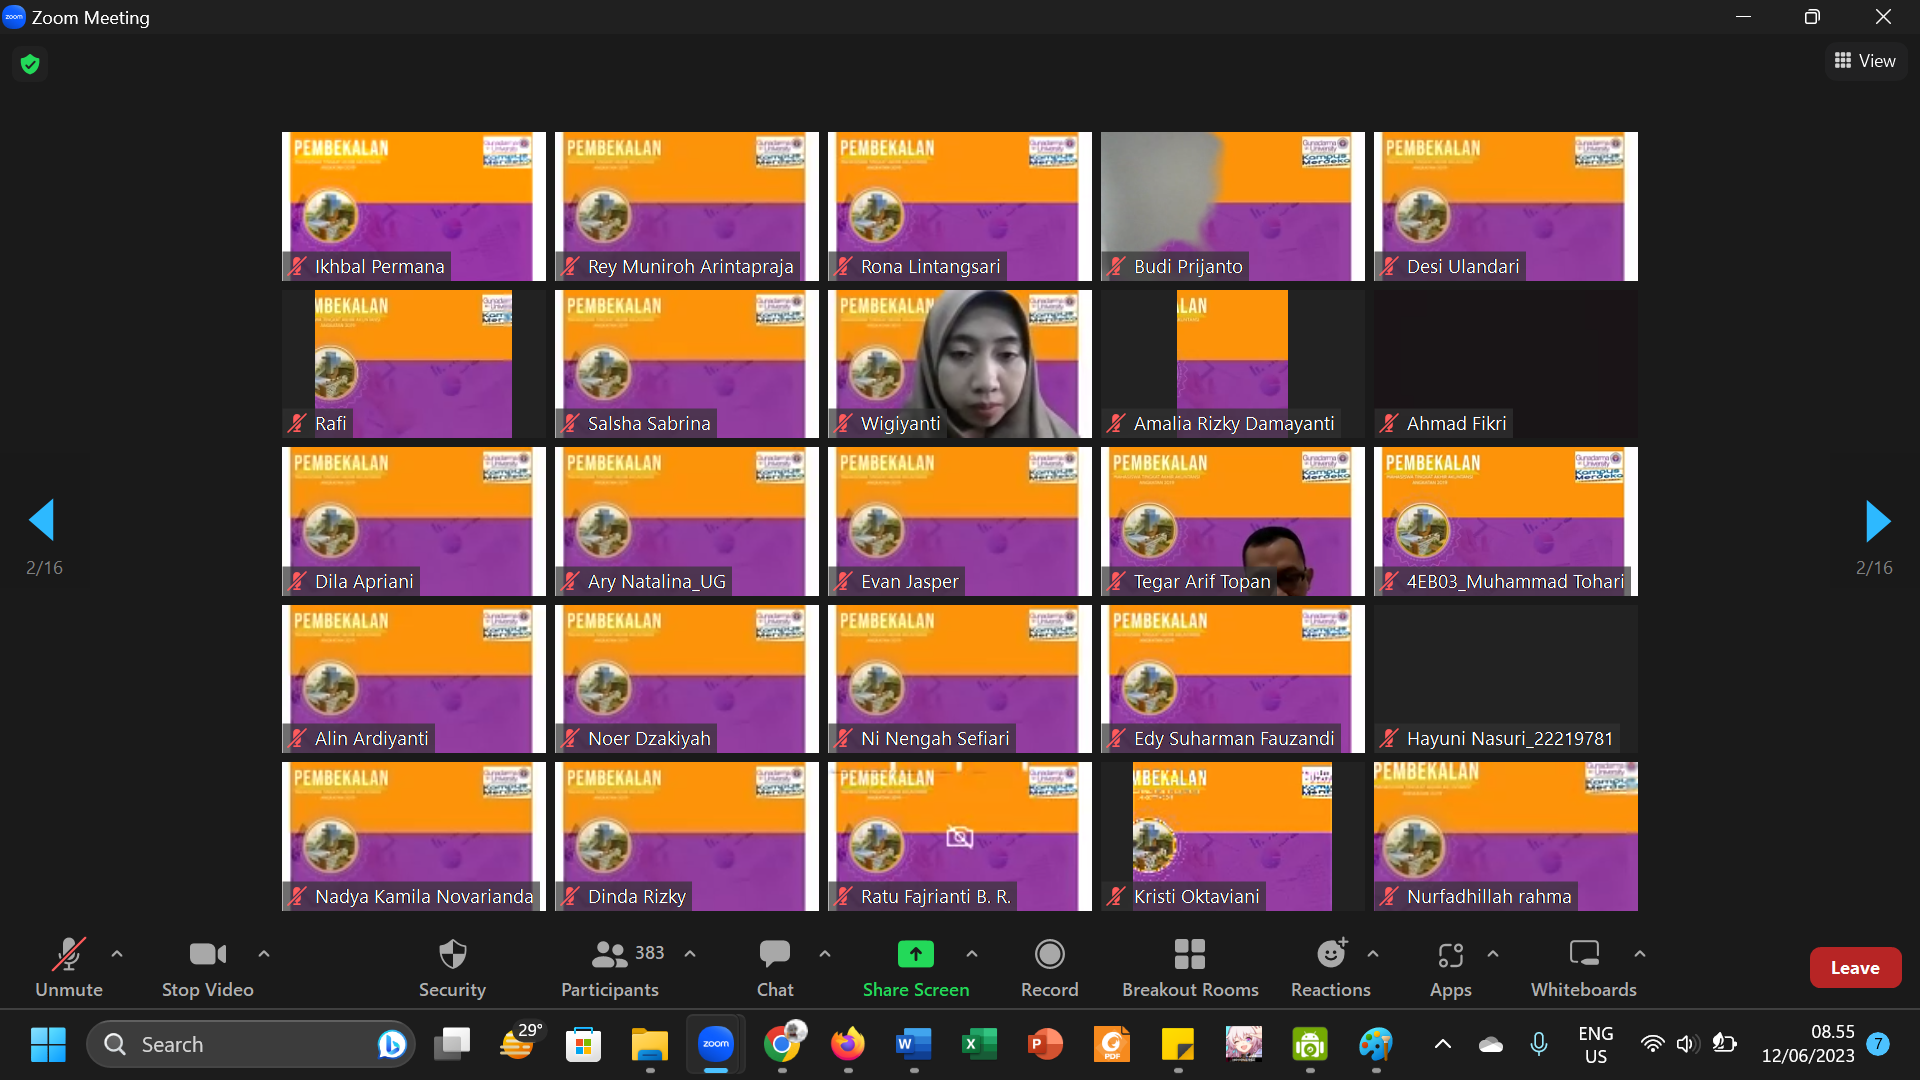Click the name label Amalia Rizky Damayanti
The width and height of the screenshot is (1920, 1080).
coord(1233,424)
